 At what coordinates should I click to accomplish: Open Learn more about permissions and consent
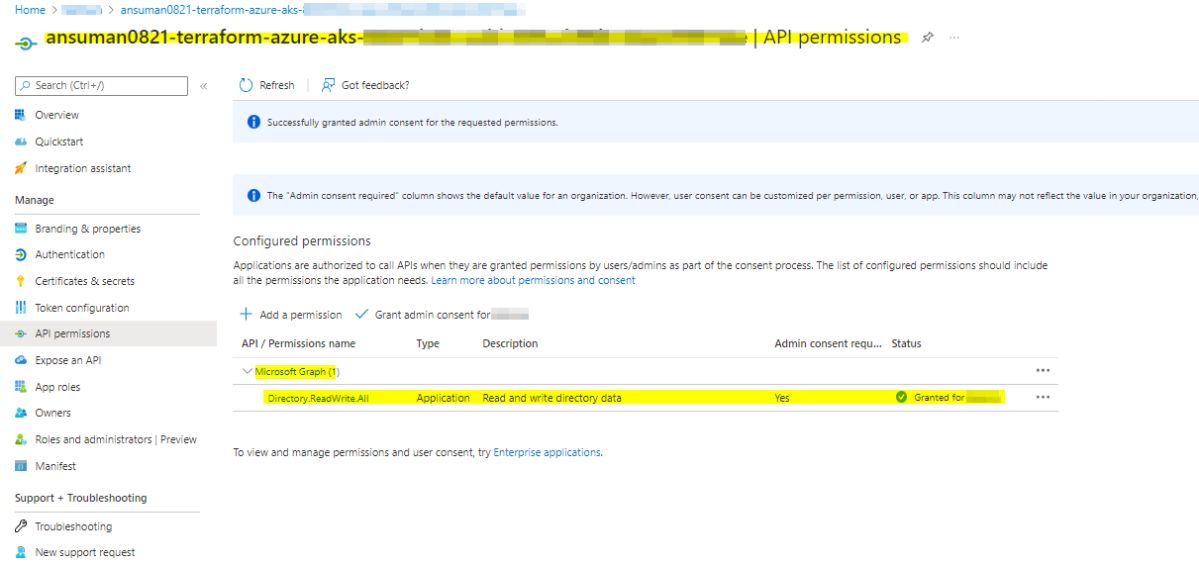coord(533,281)
